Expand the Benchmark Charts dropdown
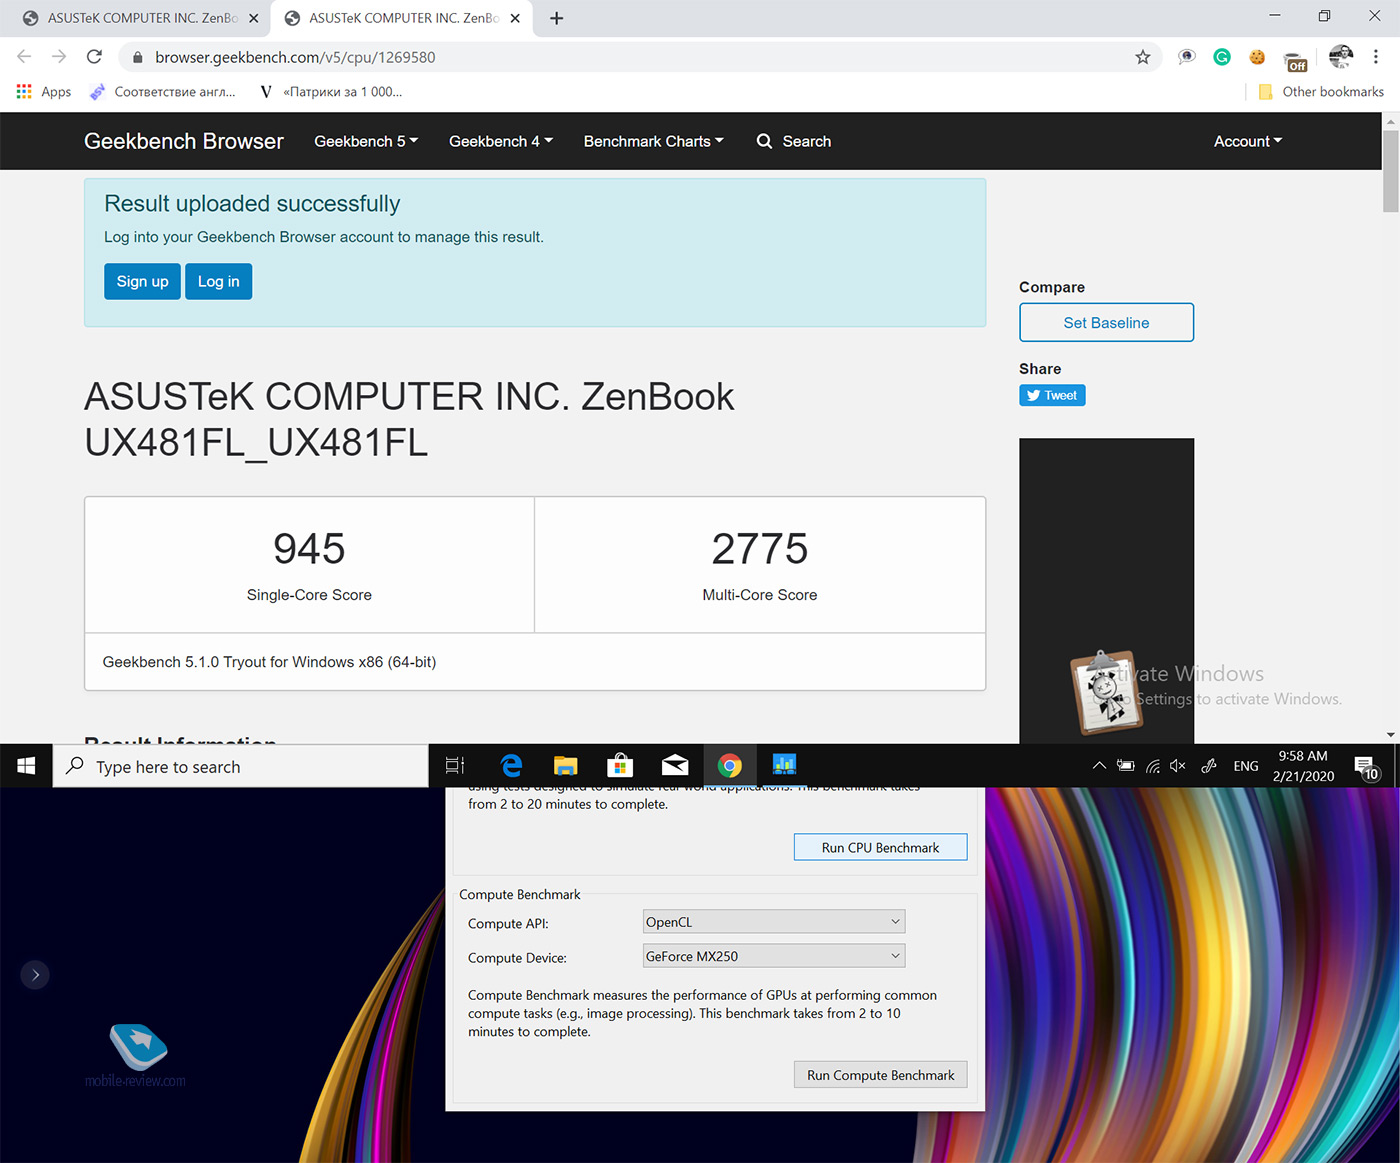Image resolution: width=1400 pixels, height=1163 pixels. click(x=654, y=141)
